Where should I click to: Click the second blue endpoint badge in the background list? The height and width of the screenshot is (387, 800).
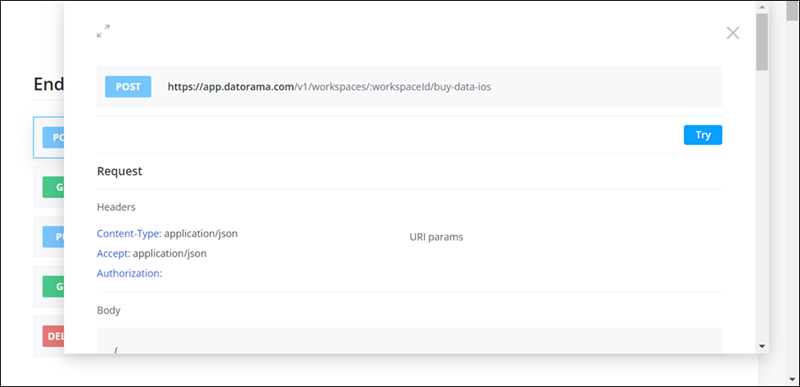[x=53, y=237]
